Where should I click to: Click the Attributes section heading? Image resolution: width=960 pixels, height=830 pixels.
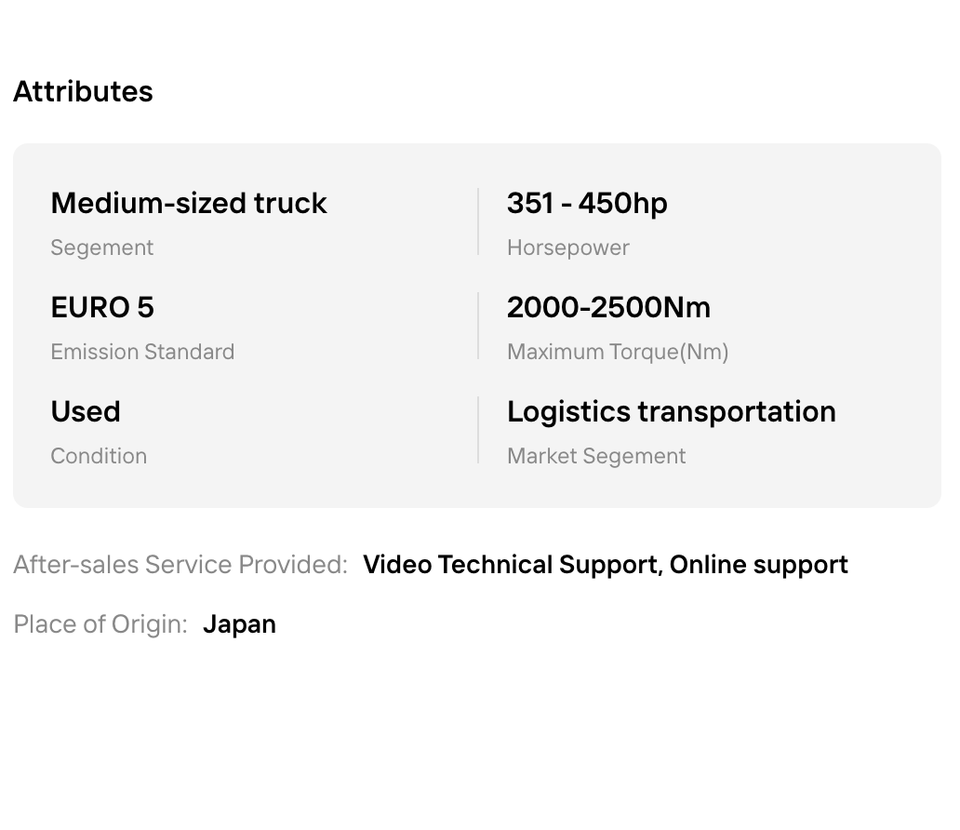(83, 92)
